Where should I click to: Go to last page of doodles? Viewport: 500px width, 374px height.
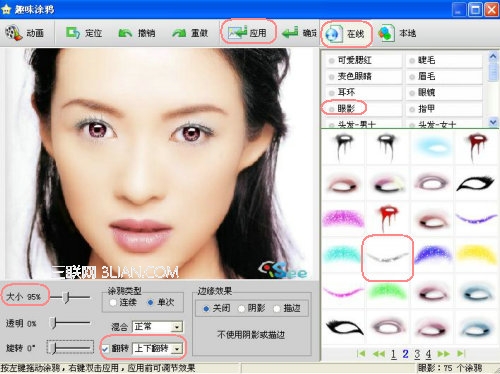(x=460, y=354)
